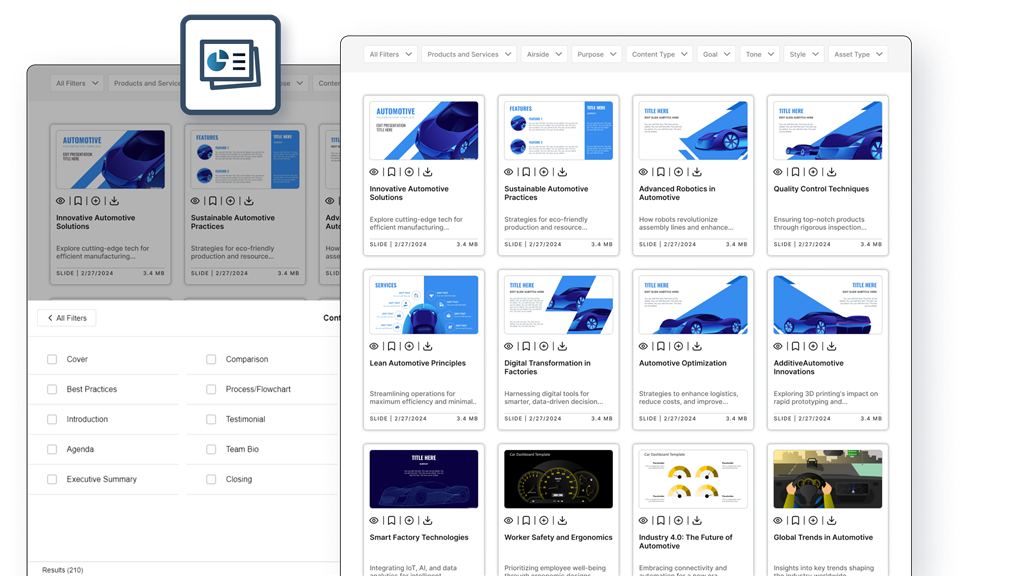The image size is (1024, 576).
Task: Open the Content Type dropdown
Action: [x=659, y=54]
